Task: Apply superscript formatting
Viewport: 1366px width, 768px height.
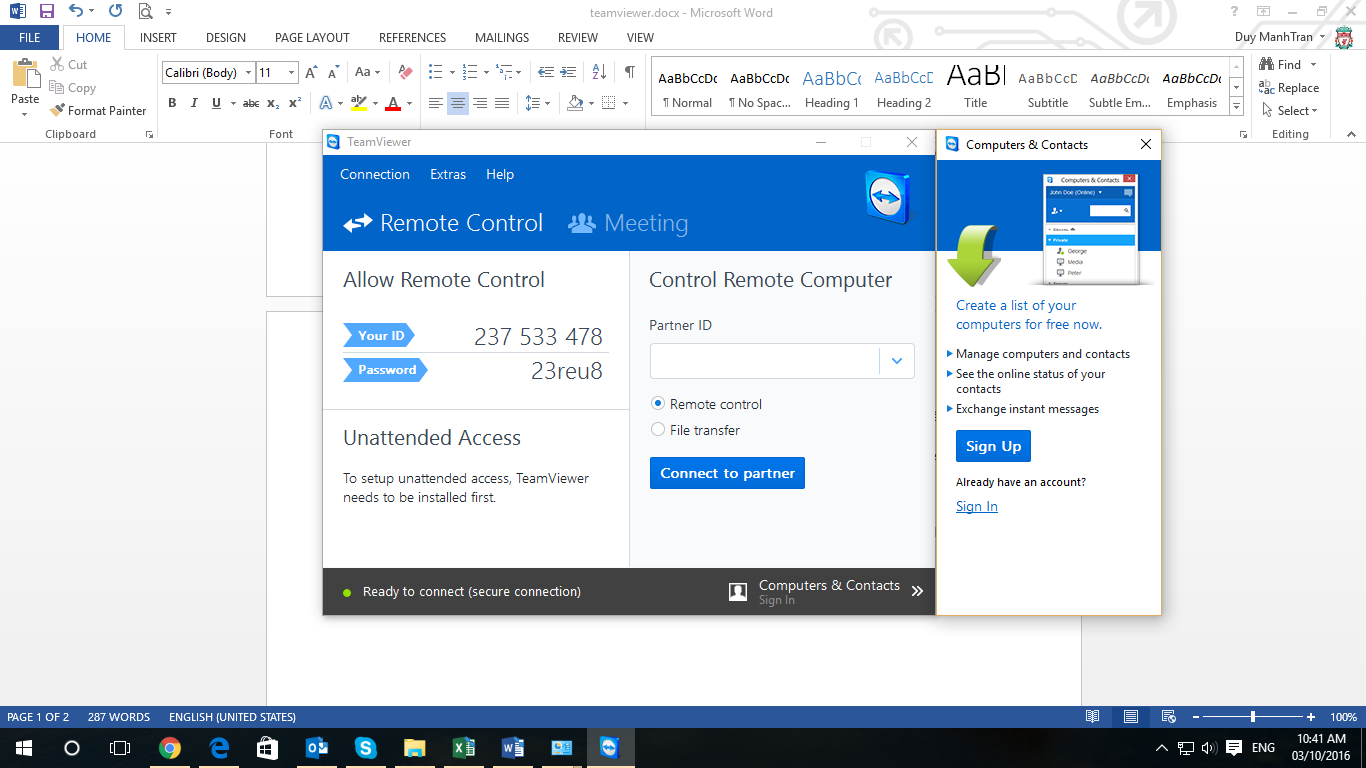Action: click(295, 103)
